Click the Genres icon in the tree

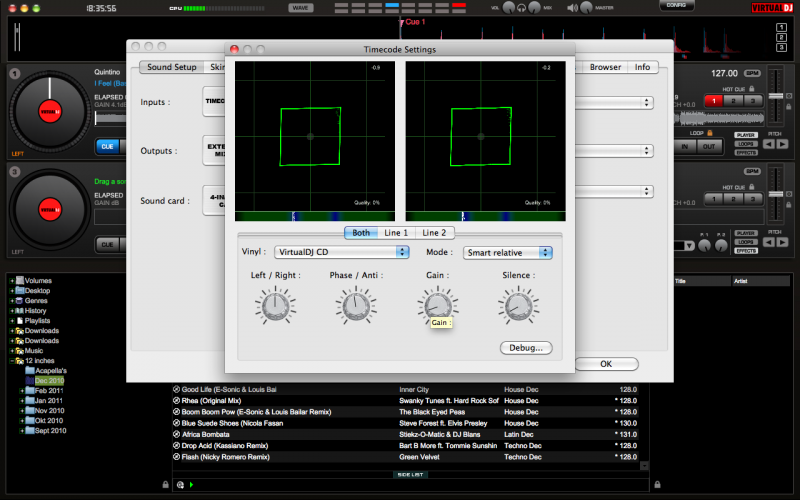(19, 301)
